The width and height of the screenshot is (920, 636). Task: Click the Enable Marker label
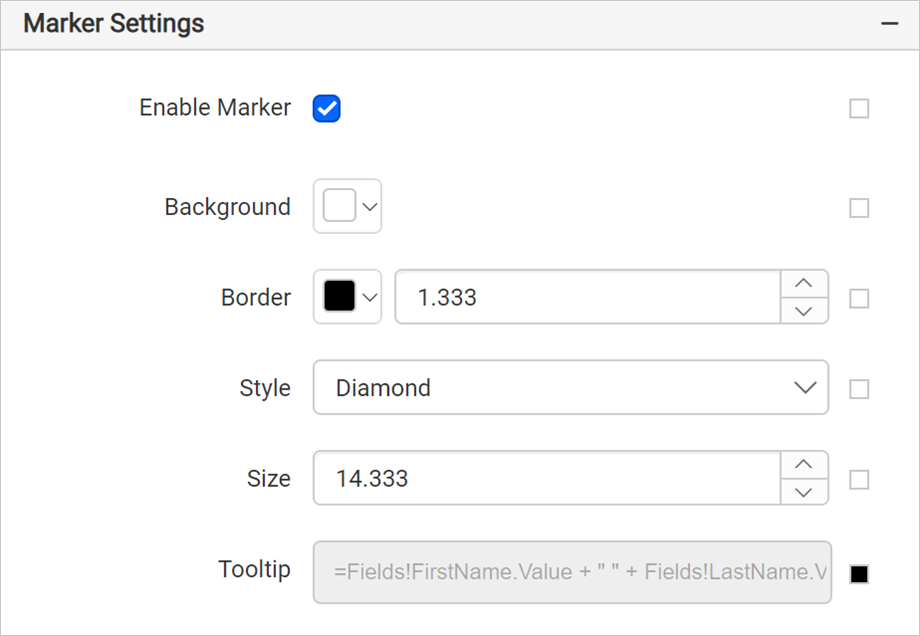click(x=215, y=108)
